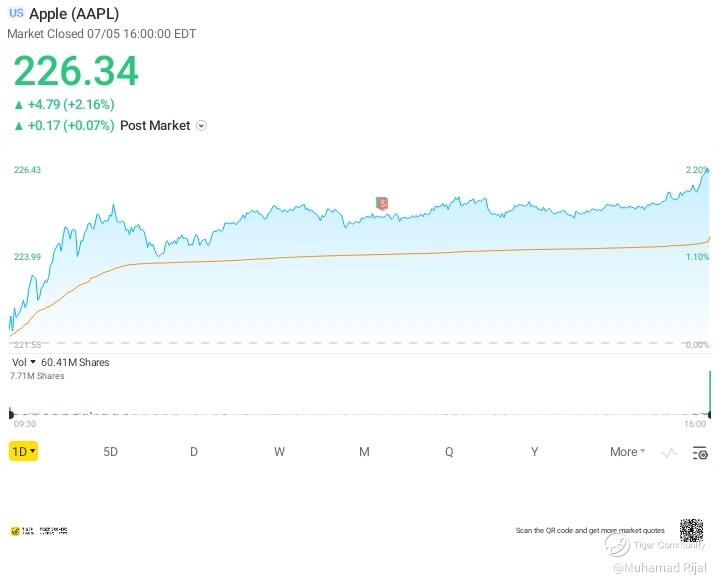Expand the More timeframes menu

[x=627, y=452]
